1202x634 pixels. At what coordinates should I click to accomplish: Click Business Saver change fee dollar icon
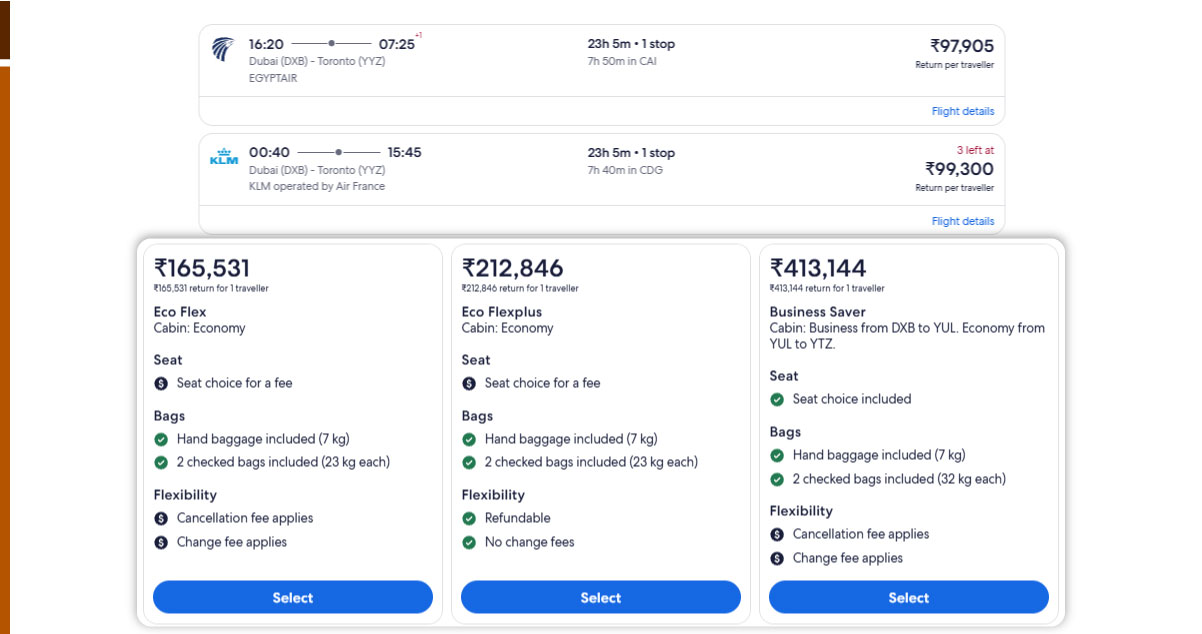click(777, 558)
